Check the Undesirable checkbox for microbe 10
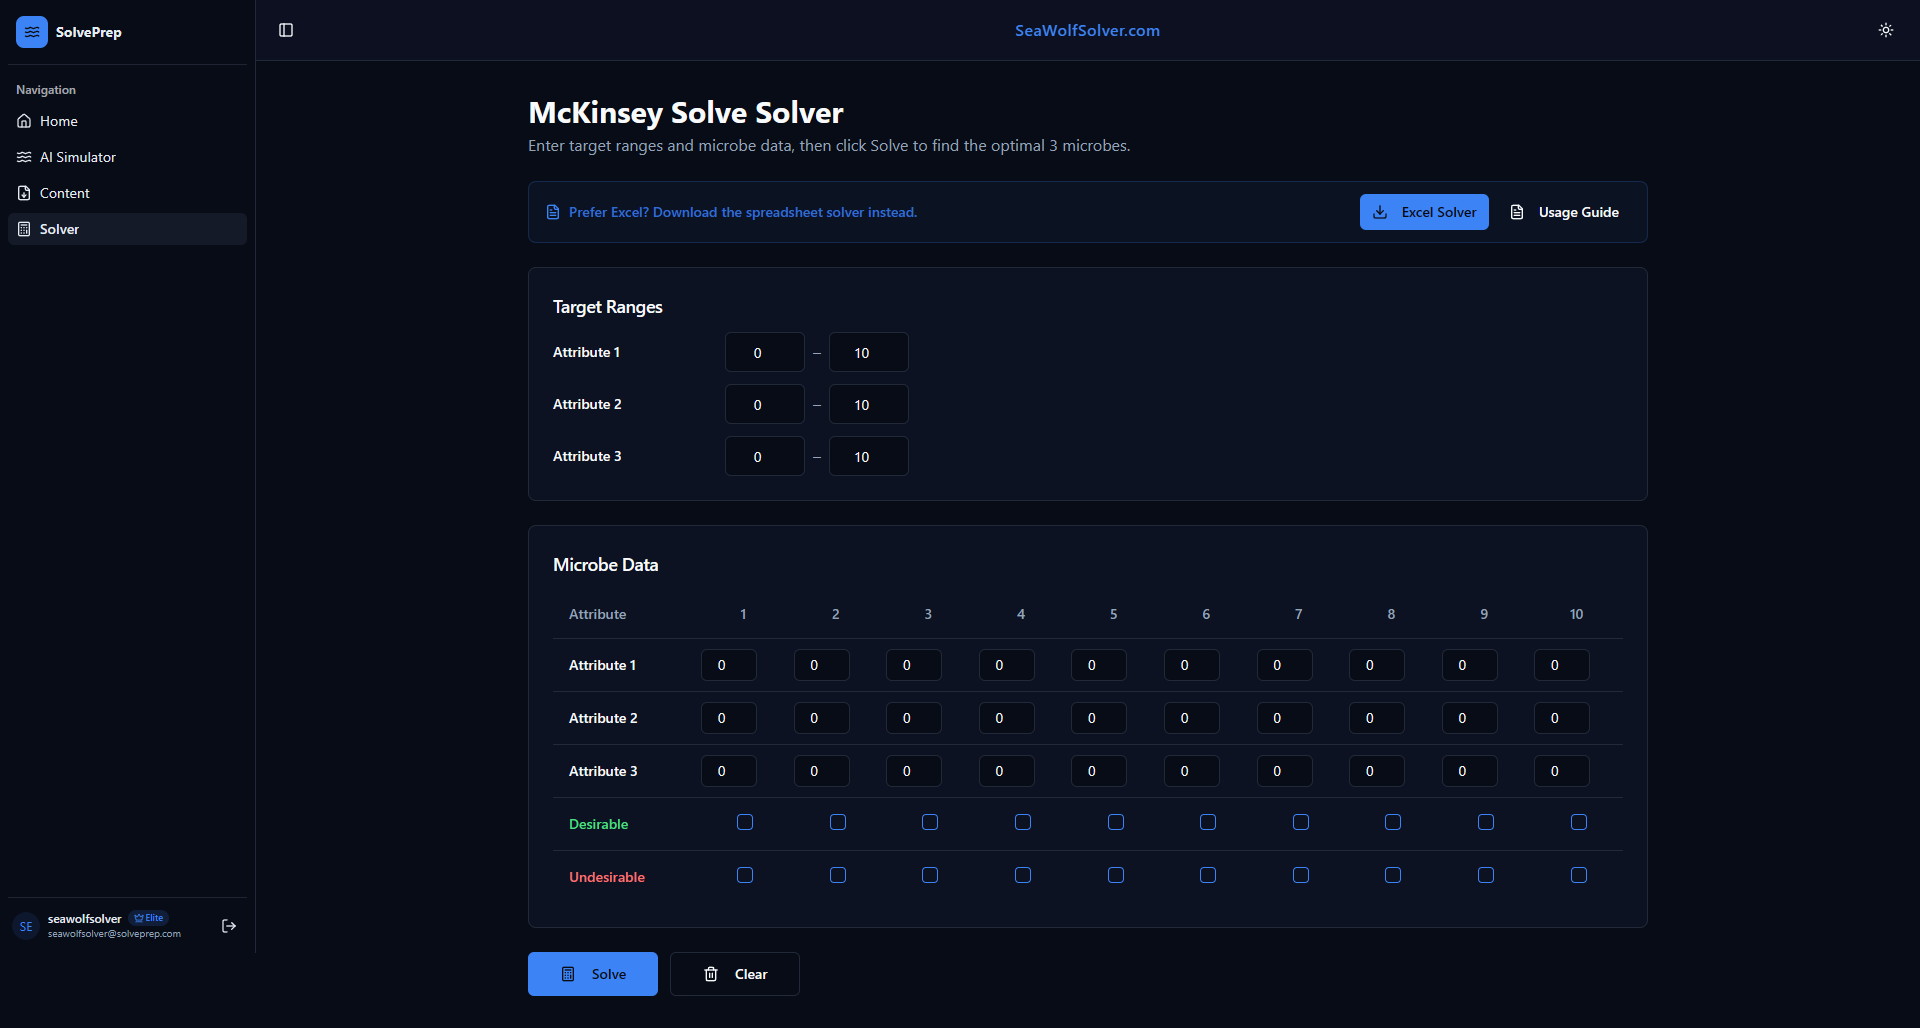 pyautogui.click(x=1578, y=875)
